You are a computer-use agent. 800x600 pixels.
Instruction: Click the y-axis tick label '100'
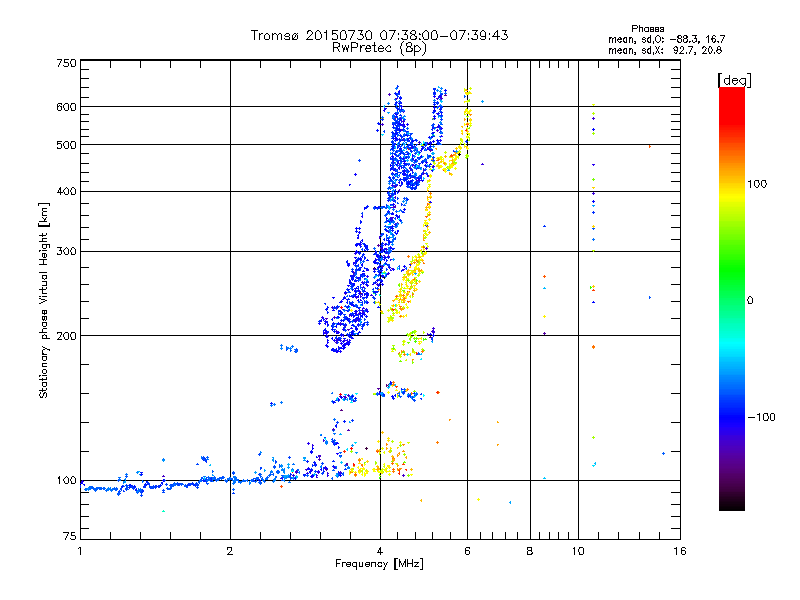coord(66,480)
